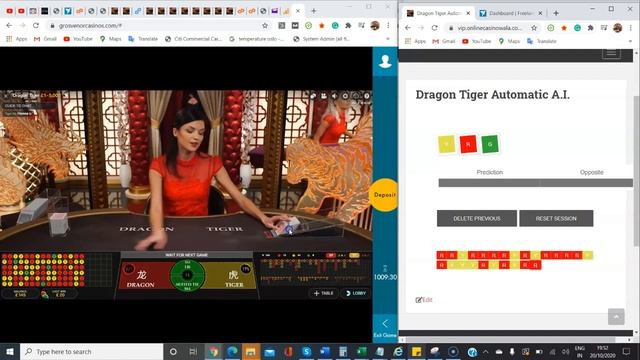Place a bet on the green Tie circle
Image resolution: width=640 pixels, height=360 pixels.
coord(187,276)
